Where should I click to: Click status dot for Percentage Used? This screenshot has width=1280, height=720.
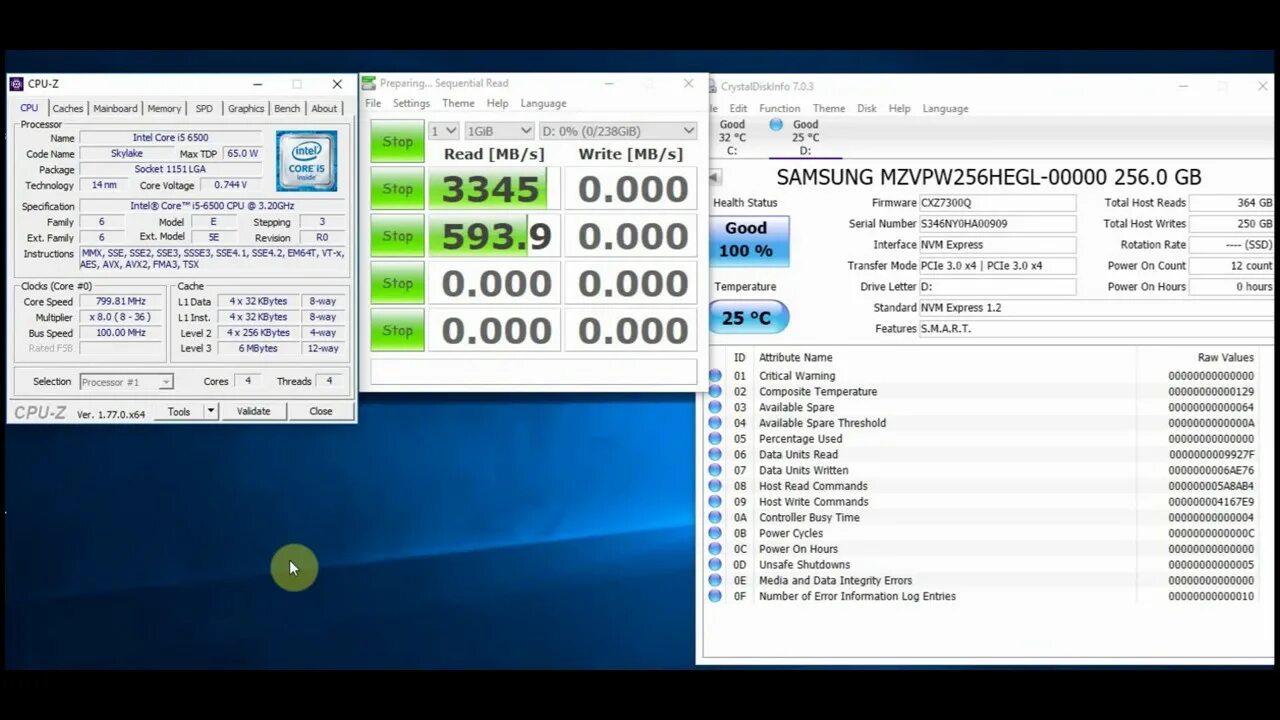tap(715, 439)
